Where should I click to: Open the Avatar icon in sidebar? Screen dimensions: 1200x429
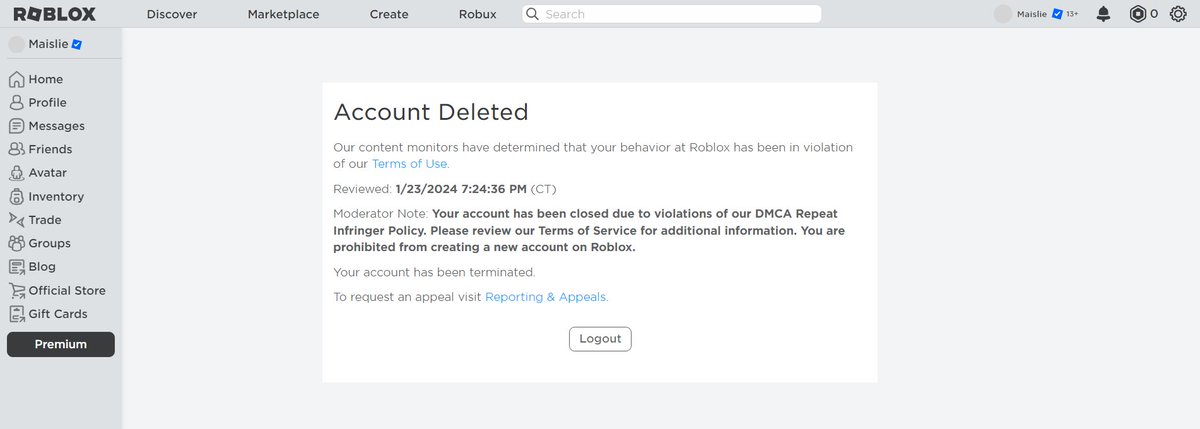pos(16,173)
